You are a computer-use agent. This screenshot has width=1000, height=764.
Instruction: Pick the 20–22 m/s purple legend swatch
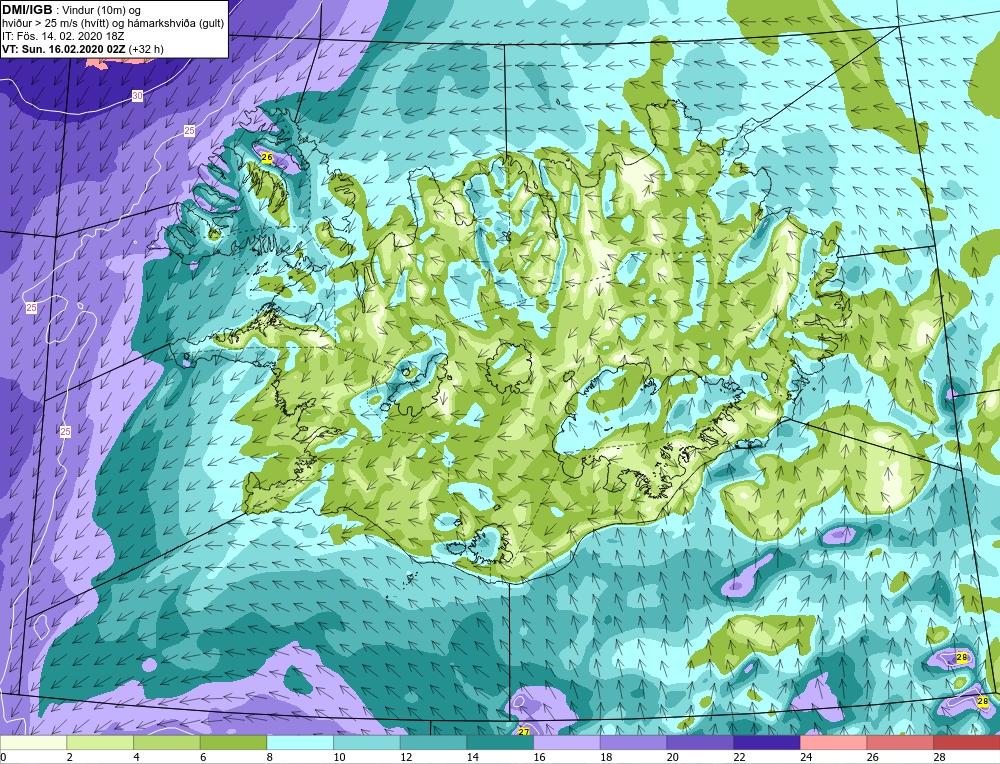click(700, 743)
